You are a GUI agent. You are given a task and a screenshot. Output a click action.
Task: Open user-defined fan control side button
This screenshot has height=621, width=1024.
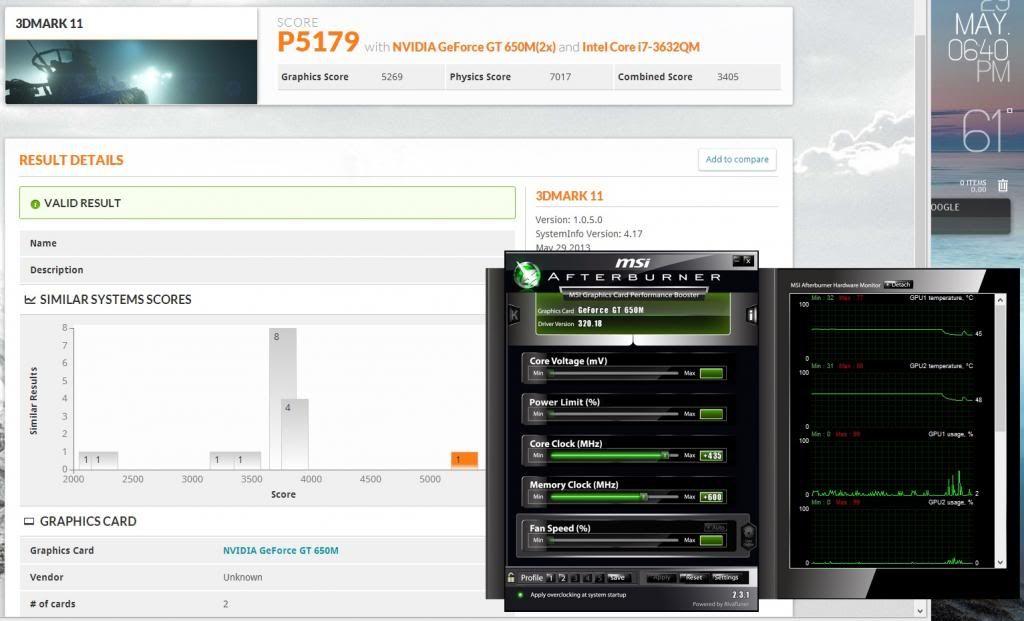pos(748,536)
